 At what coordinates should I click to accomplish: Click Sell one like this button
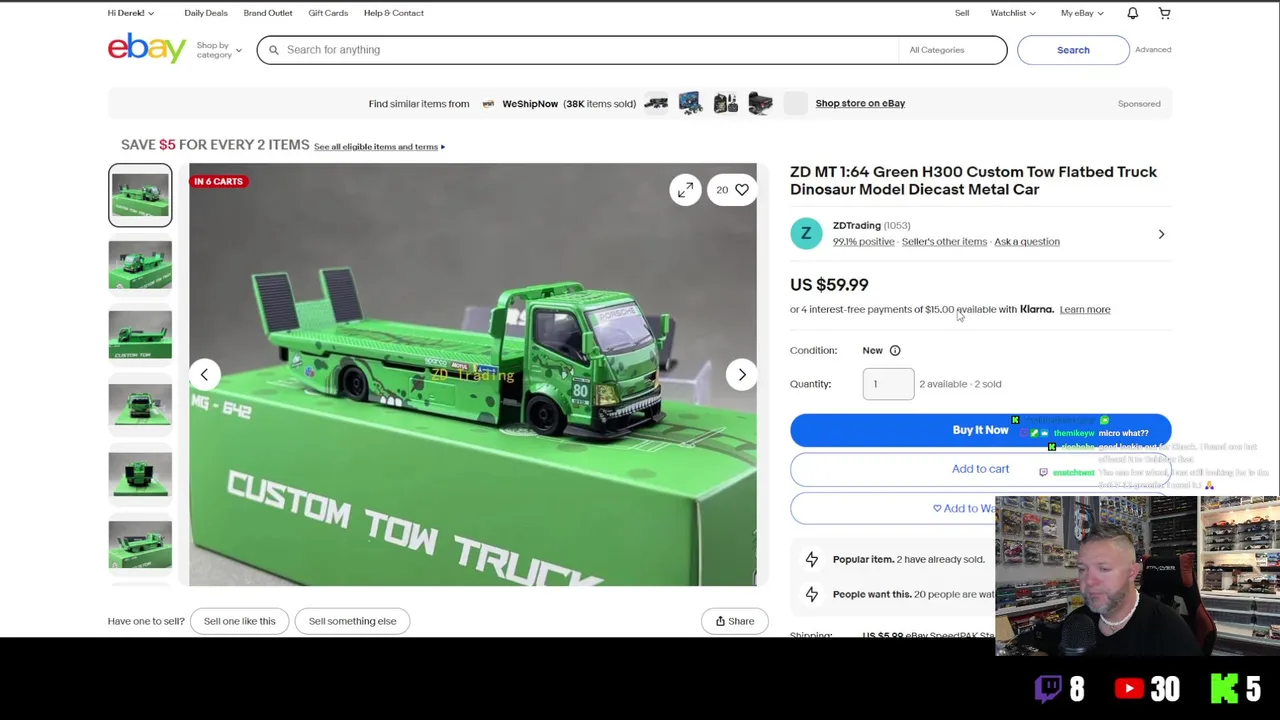240,621
